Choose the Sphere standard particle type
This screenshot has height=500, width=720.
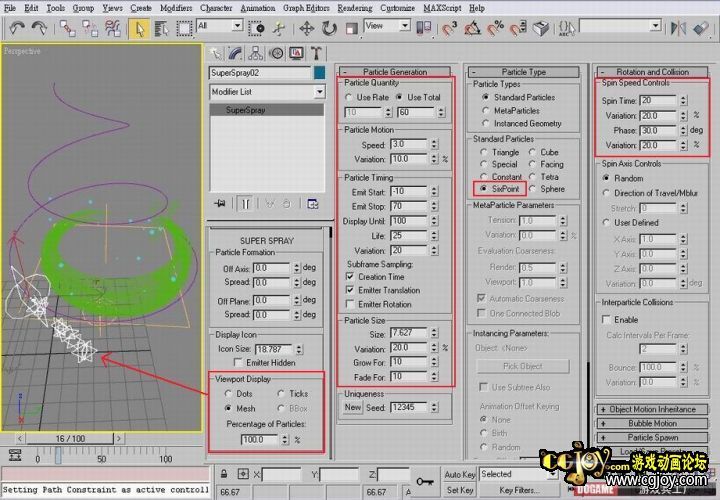tap(533, 189)
